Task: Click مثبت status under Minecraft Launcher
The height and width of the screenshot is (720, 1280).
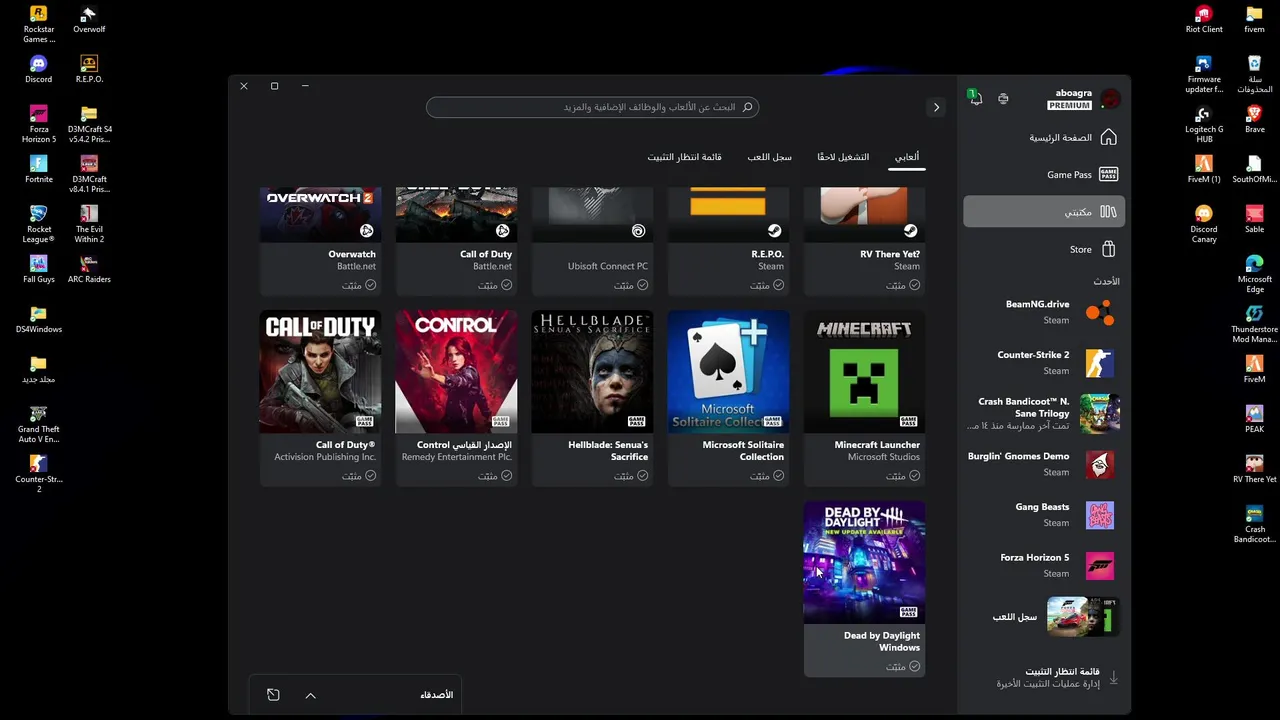Action: tap(902, 476)
